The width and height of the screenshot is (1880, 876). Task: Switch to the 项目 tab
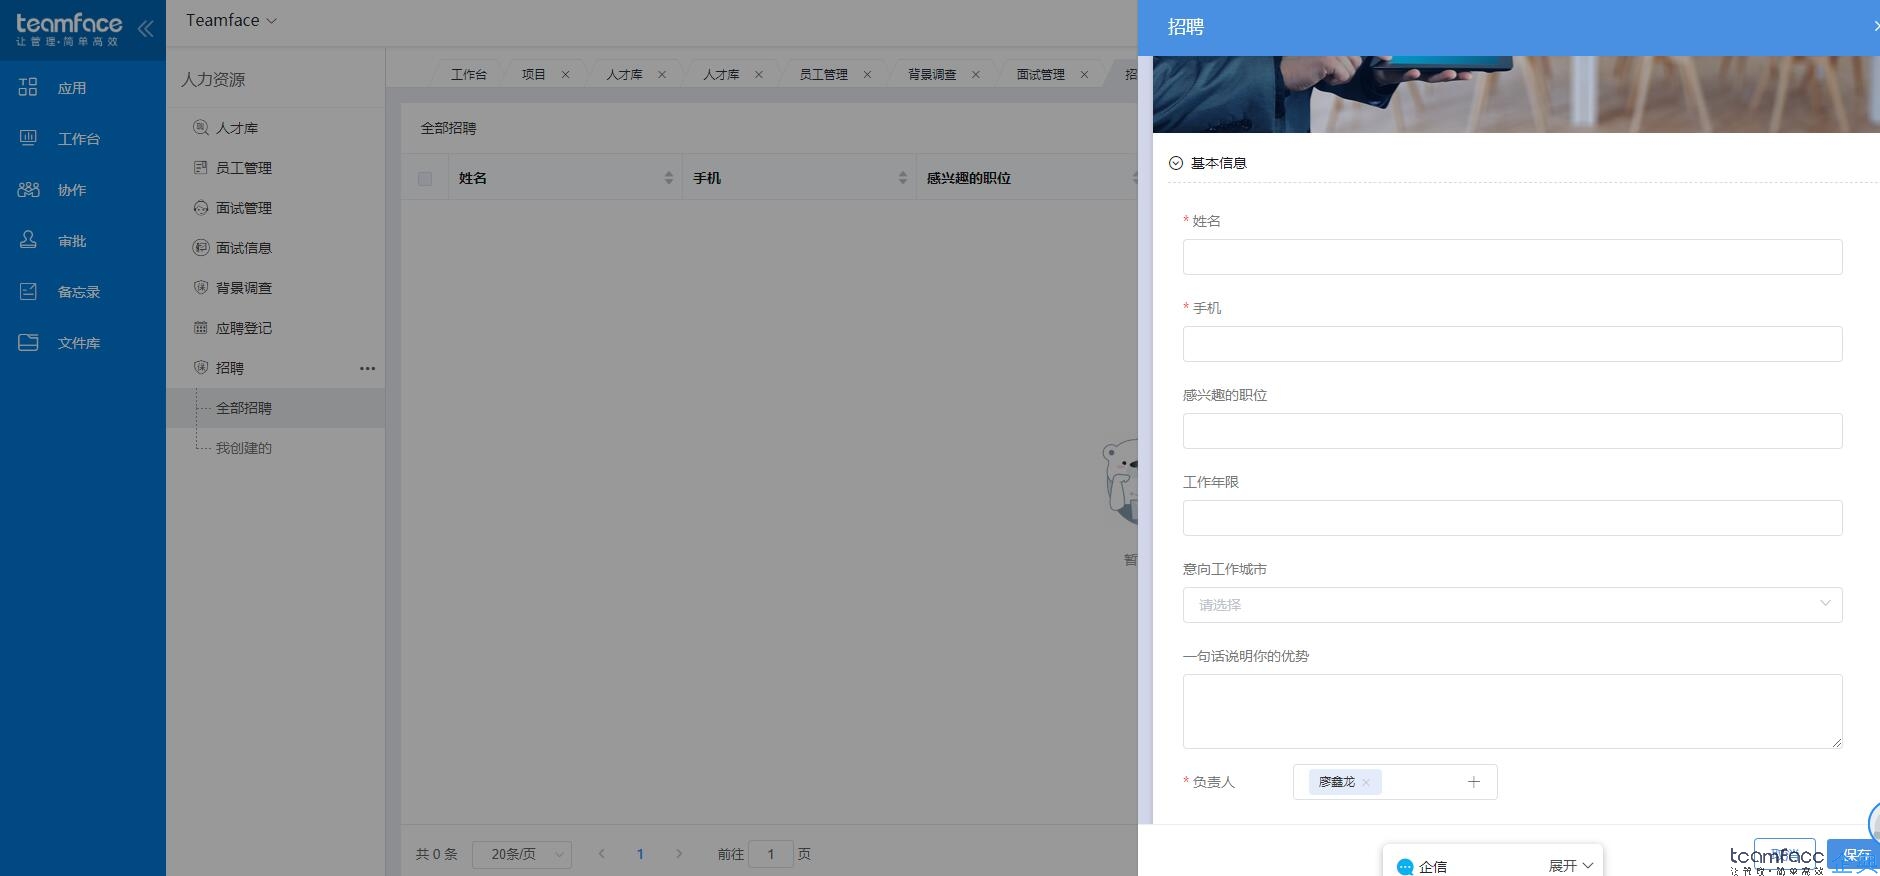(534, 74)
